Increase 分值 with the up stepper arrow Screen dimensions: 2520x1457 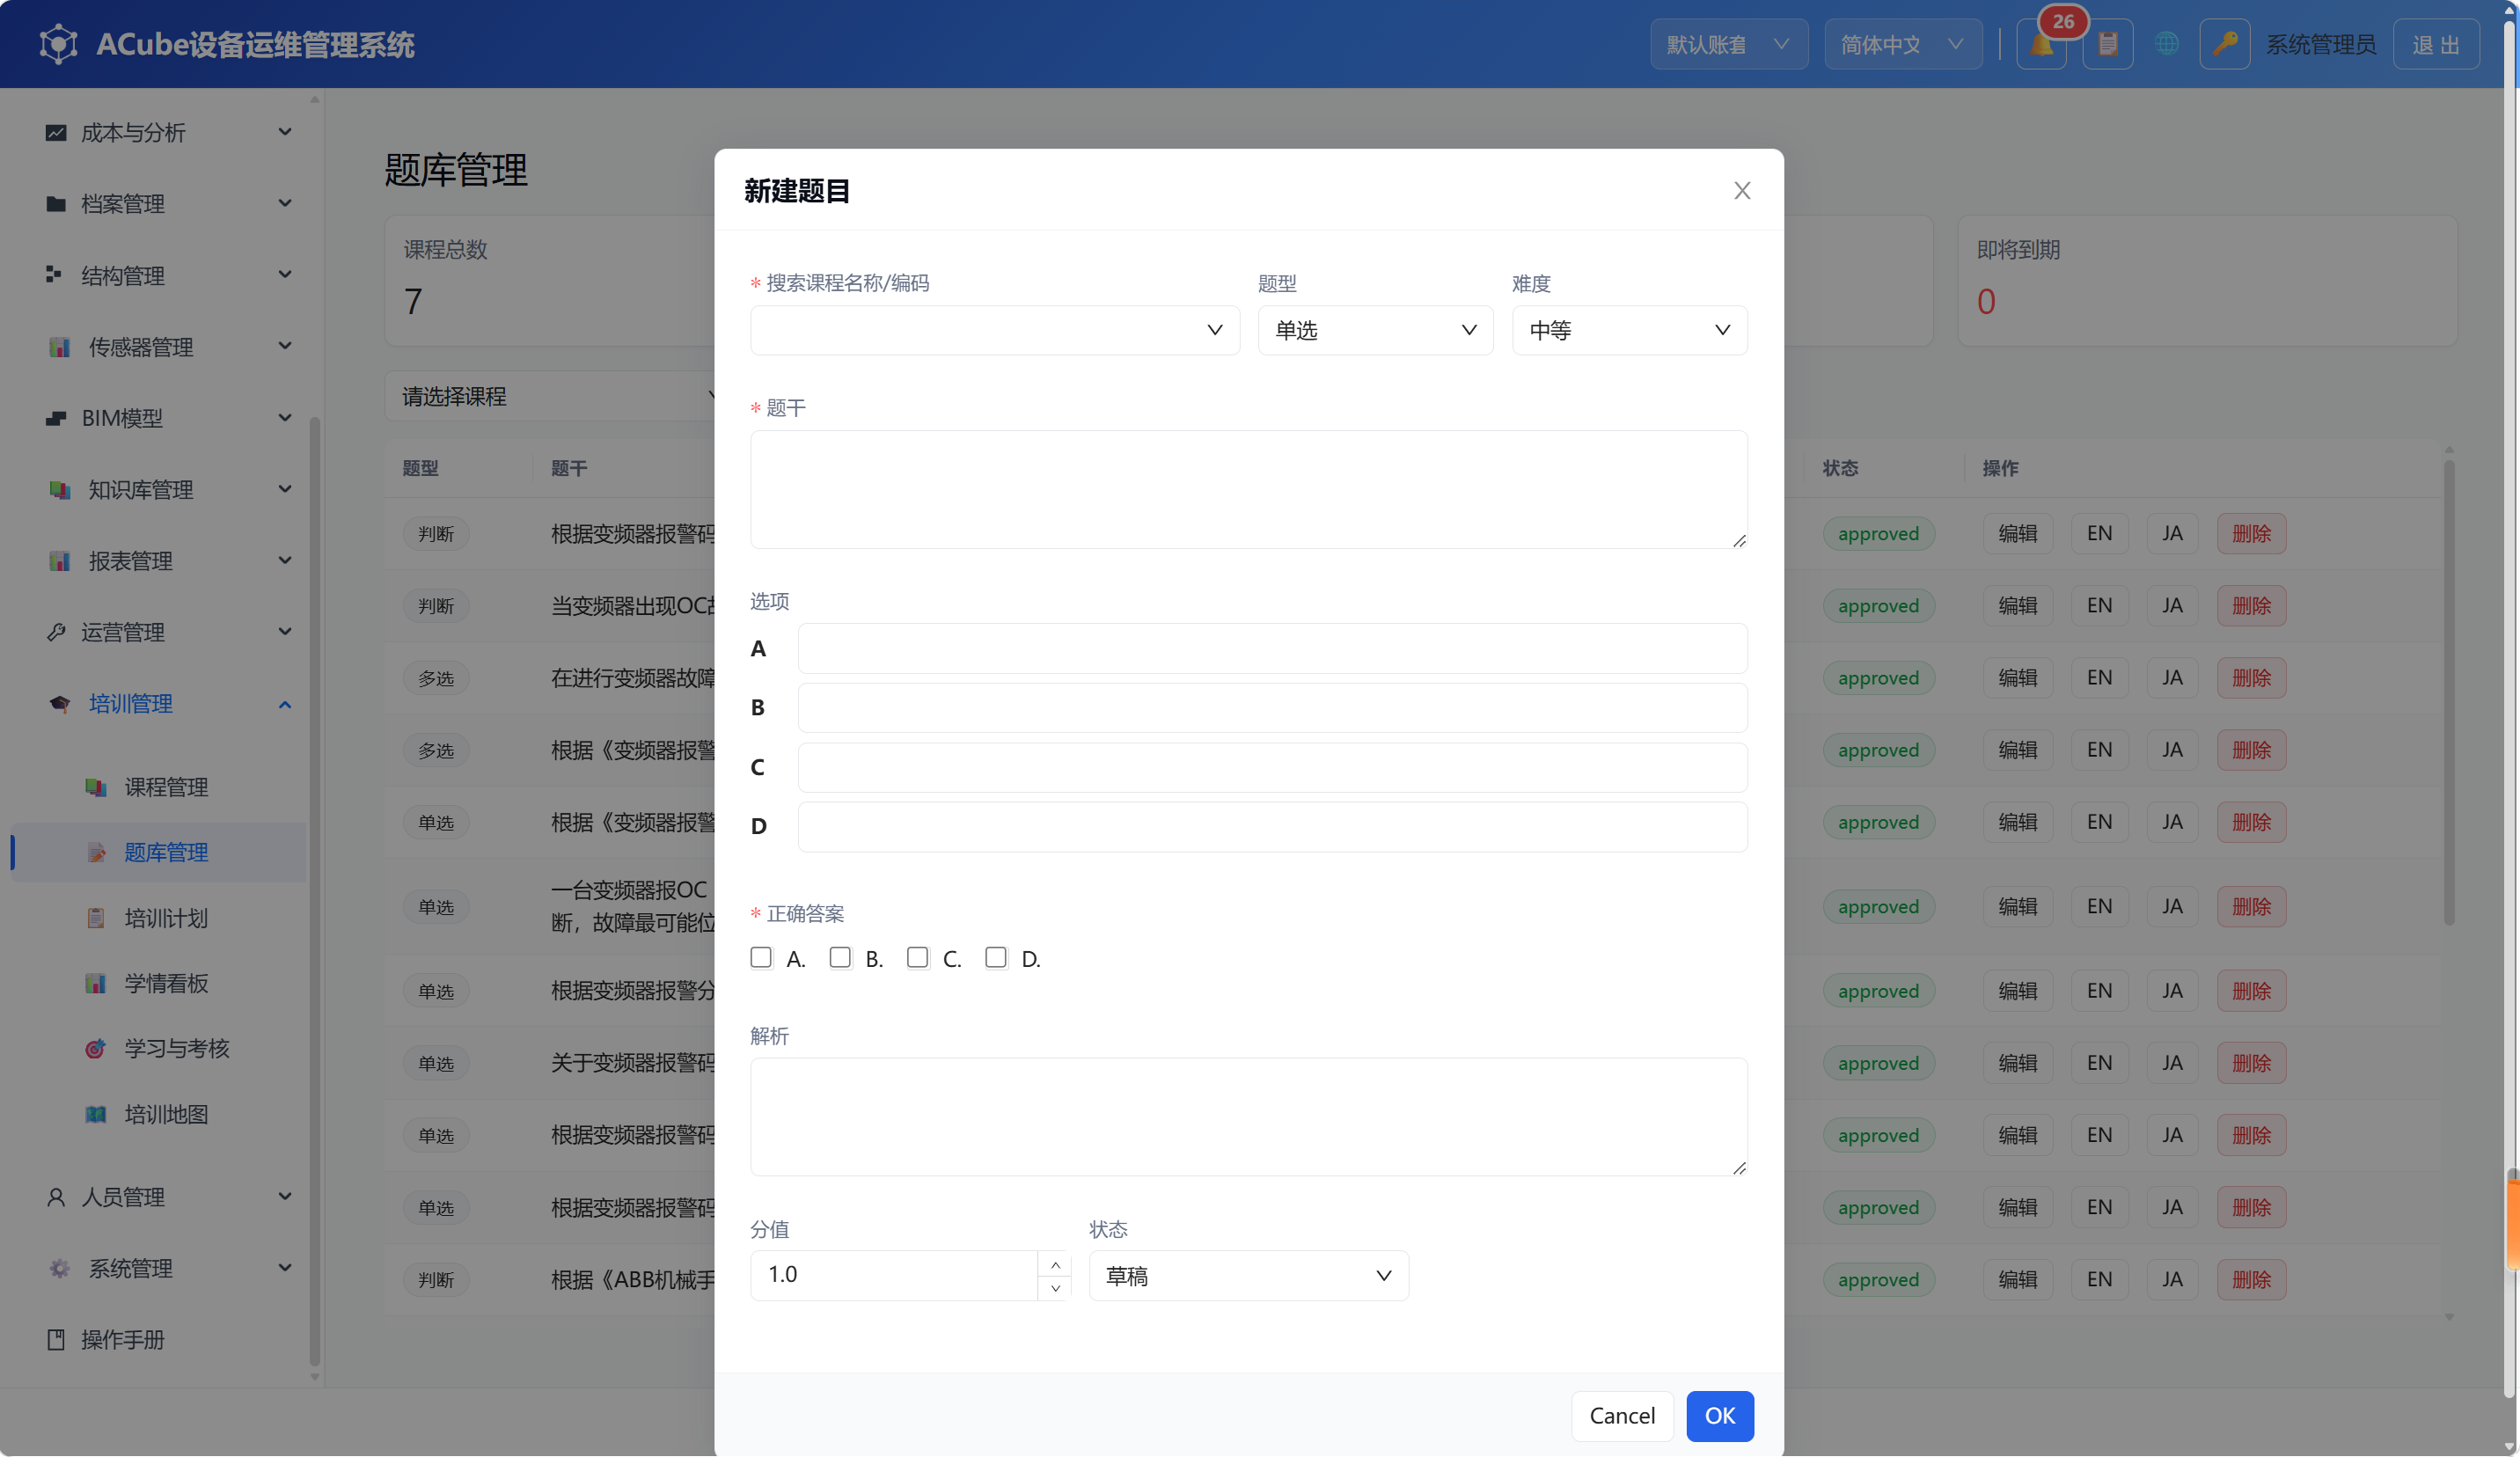(1055, 1264)
